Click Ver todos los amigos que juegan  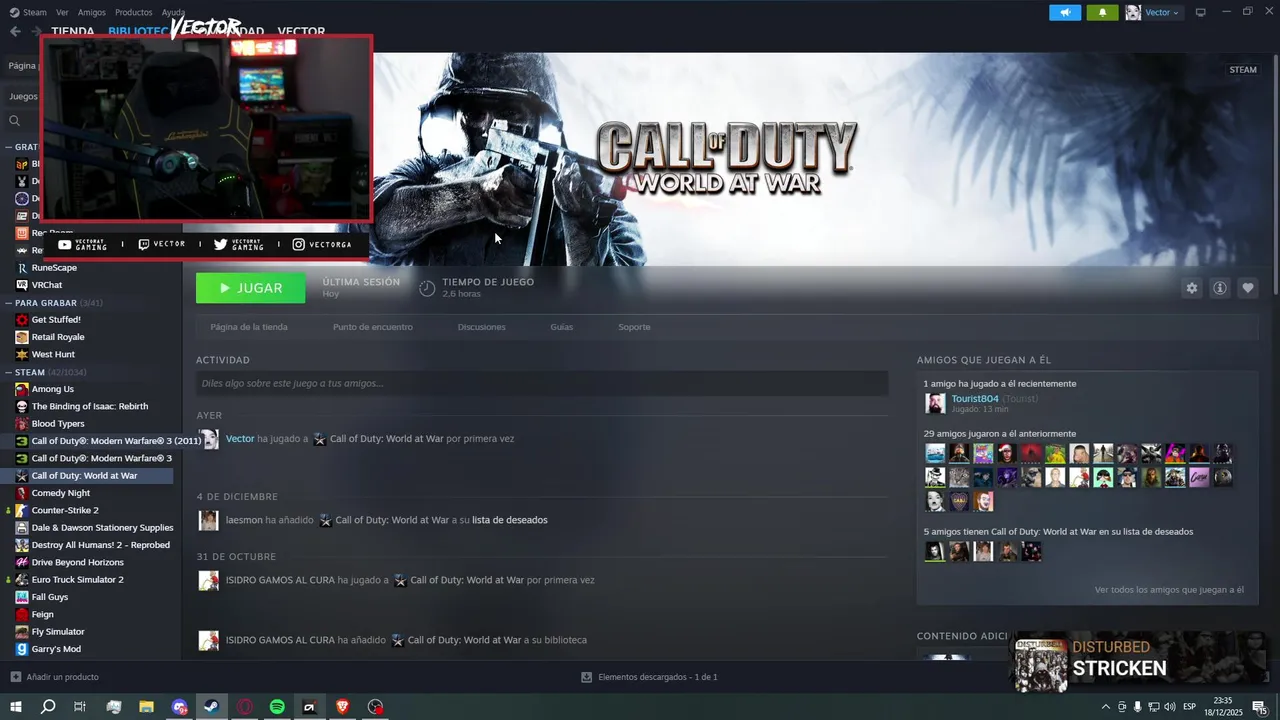(x=1169, y=590)
